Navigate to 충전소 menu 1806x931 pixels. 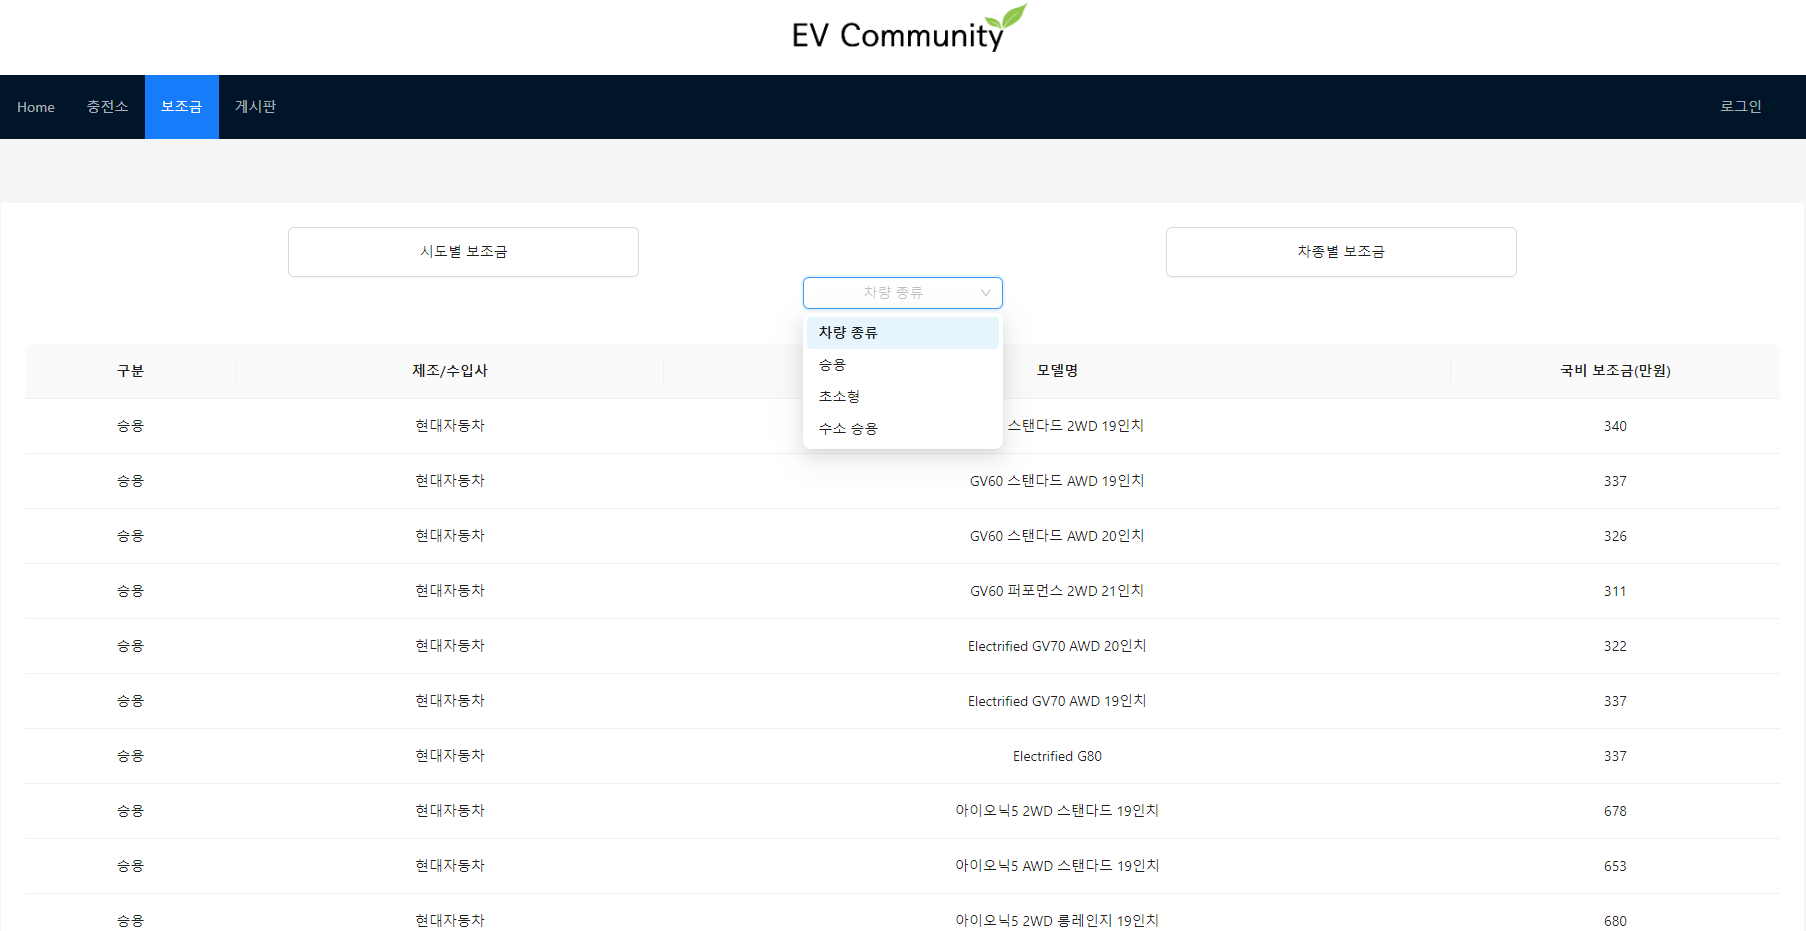(107, 107)
